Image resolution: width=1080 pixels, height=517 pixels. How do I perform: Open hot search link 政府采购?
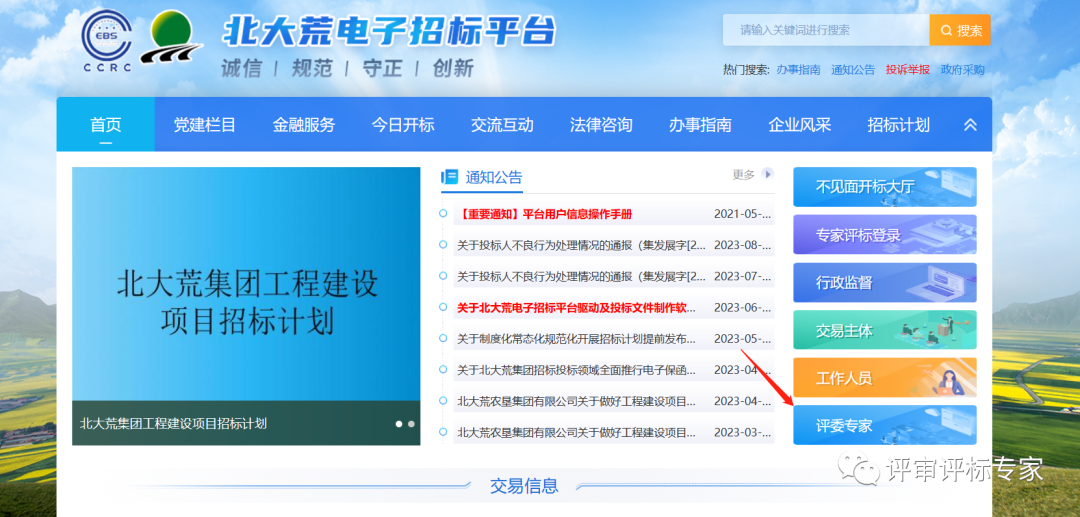[962, 70]
